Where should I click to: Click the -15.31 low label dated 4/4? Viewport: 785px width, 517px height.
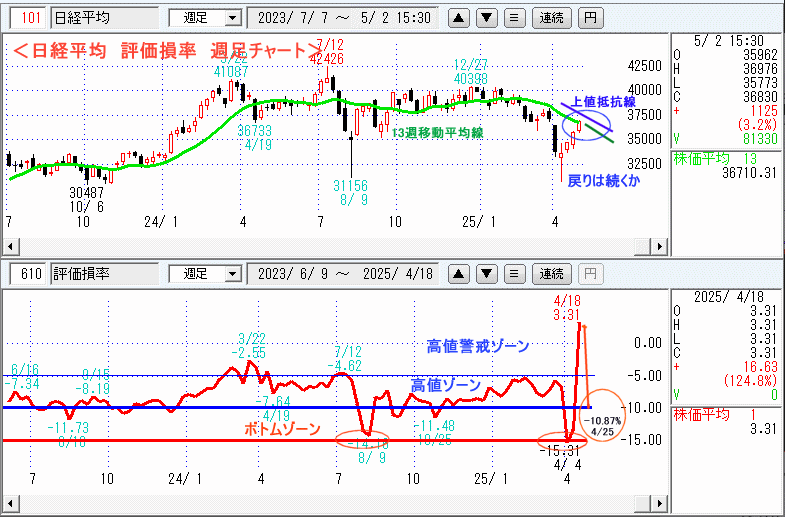(x=560, y=451)
